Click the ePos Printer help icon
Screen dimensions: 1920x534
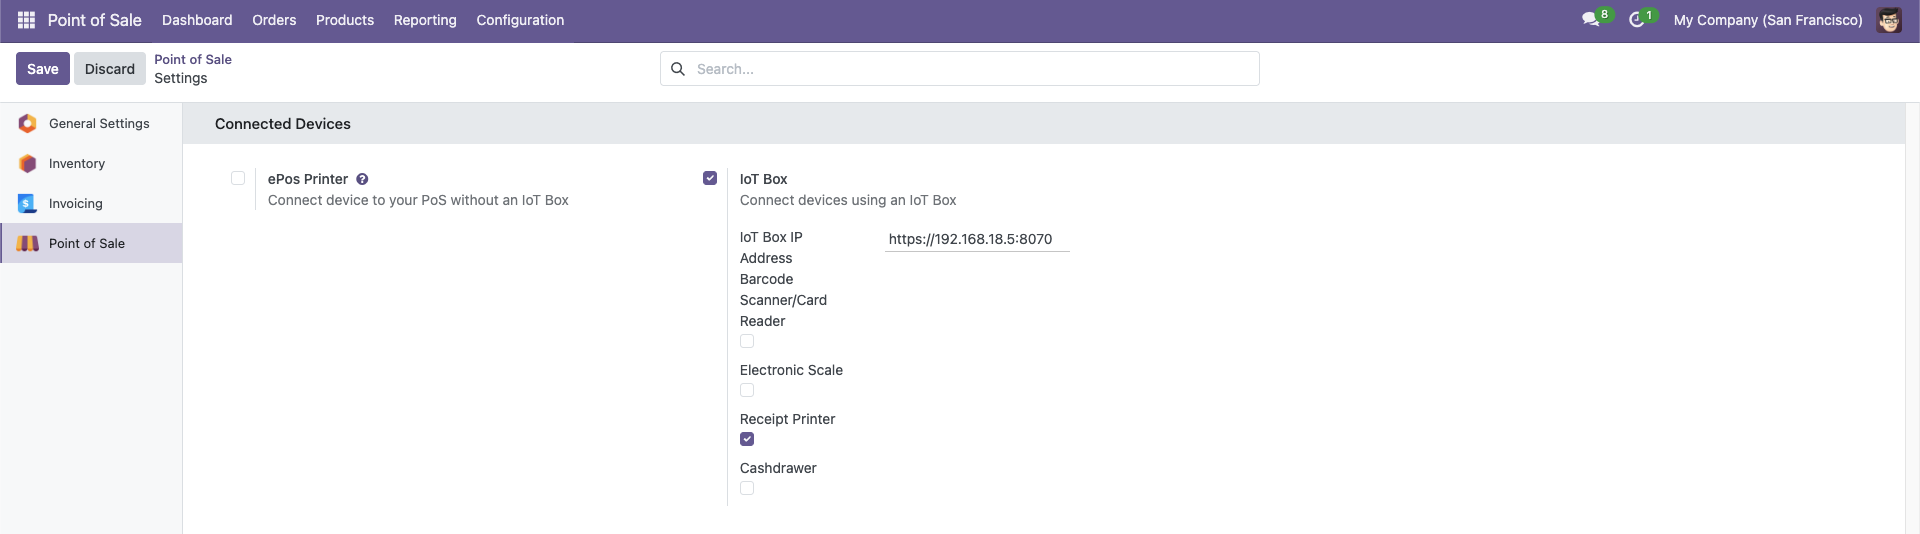pos(362,179)
